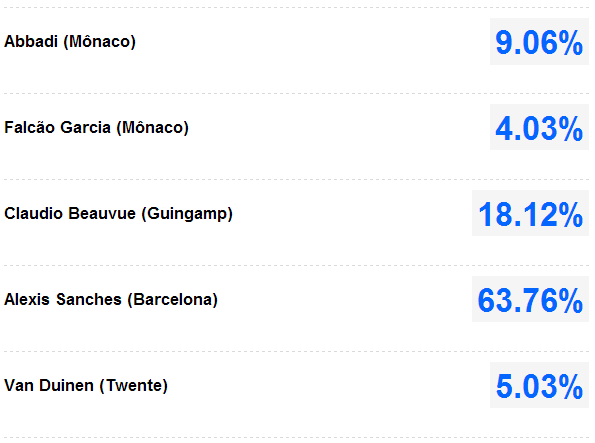Click the 5.03% result box
Image resolution: width=595 pixels, height=443 pixels.
coord(539,385)
